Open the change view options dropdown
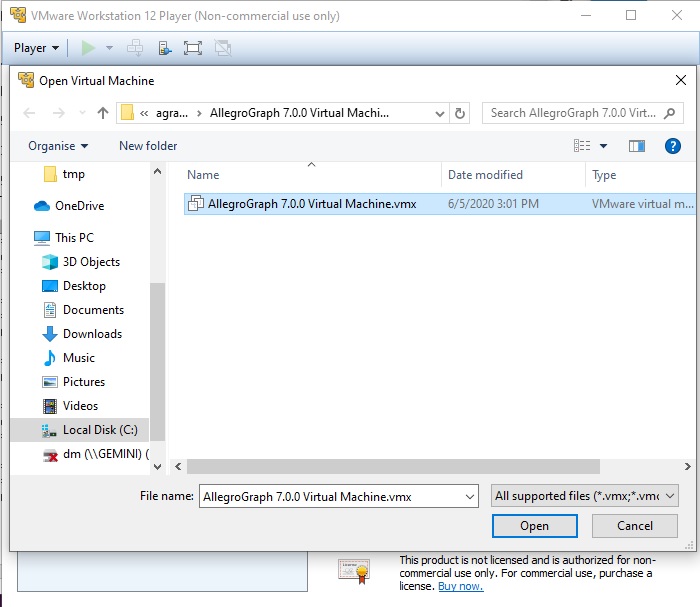700x607 pixels. tap(603, 146)
